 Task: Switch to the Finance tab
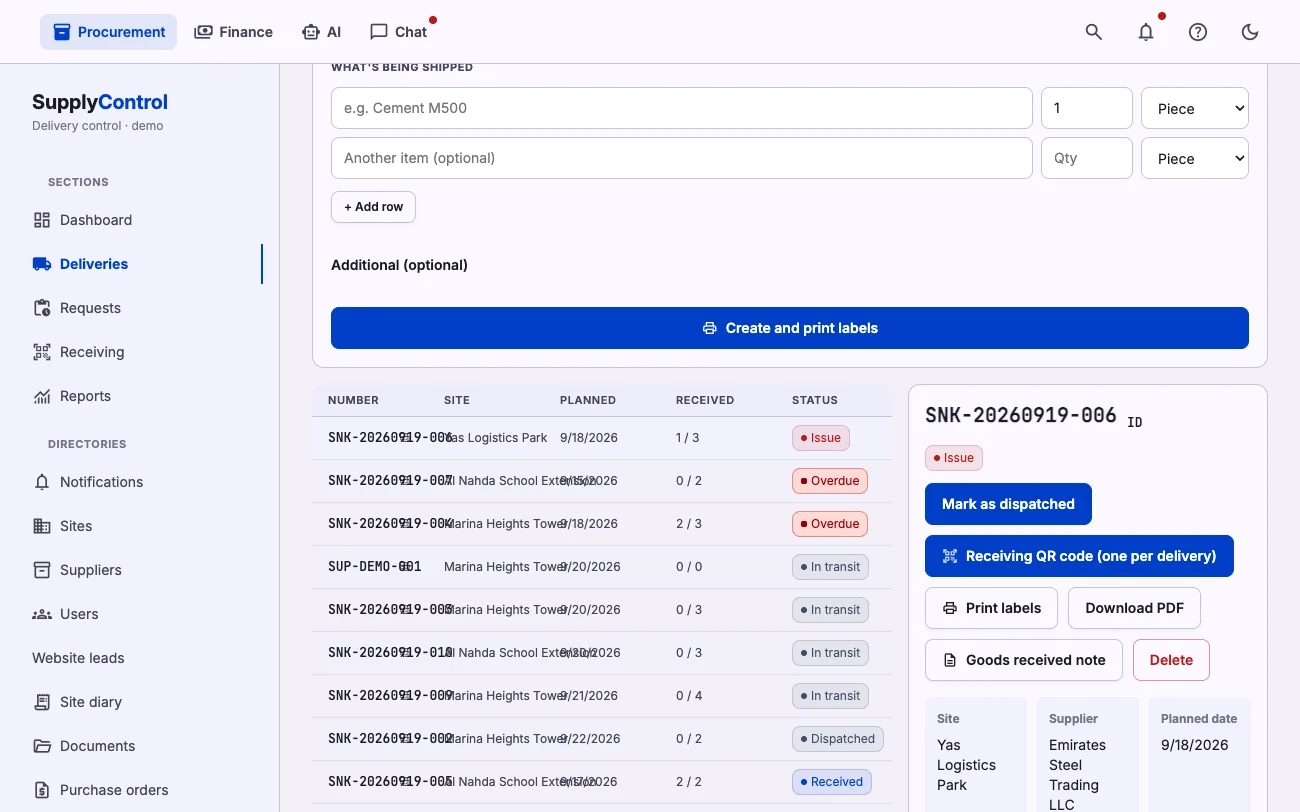point(233,32)
